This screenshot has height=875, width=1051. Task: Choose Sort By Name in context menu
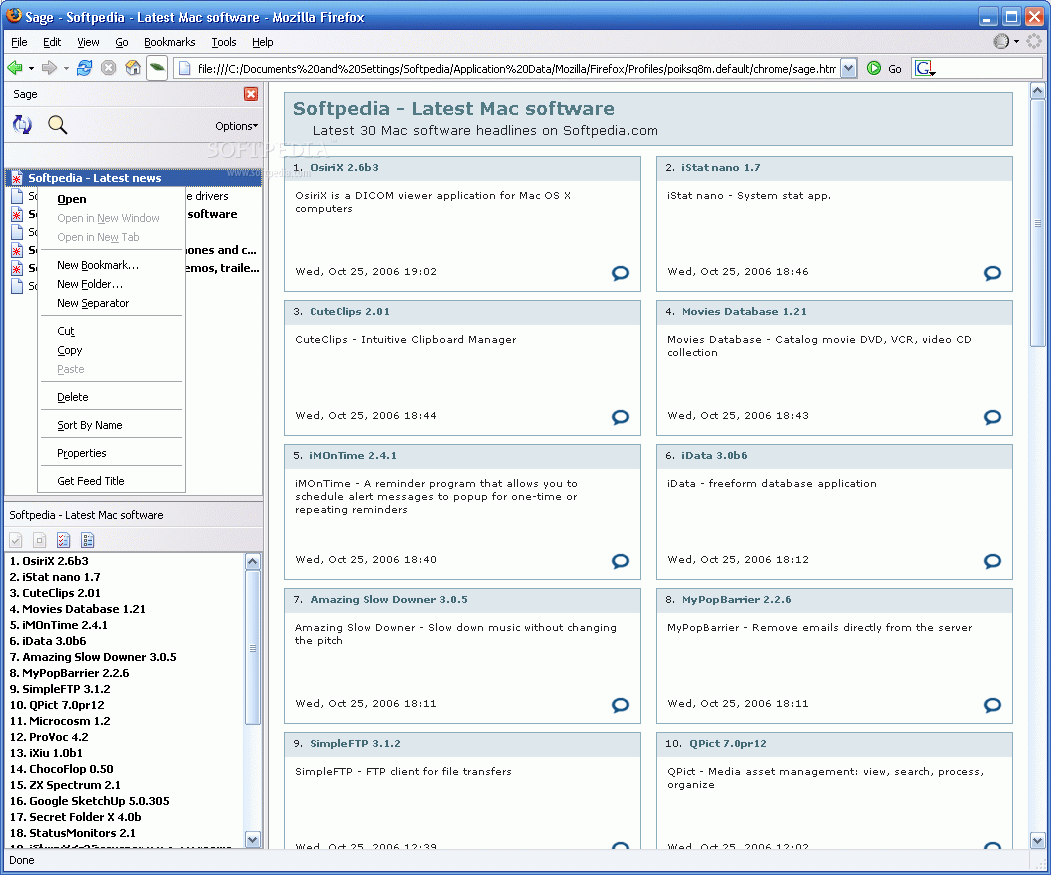111,425
